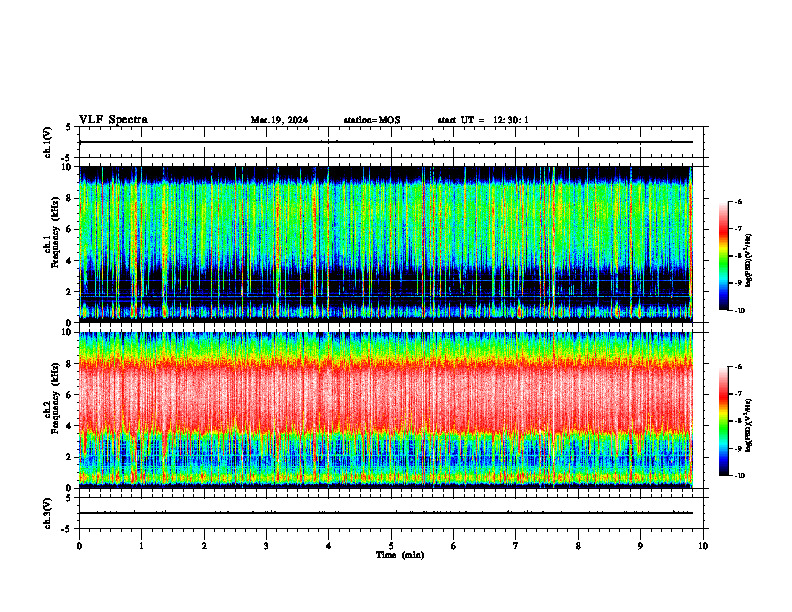Click time axis tick label "9"

coord(640,546)
